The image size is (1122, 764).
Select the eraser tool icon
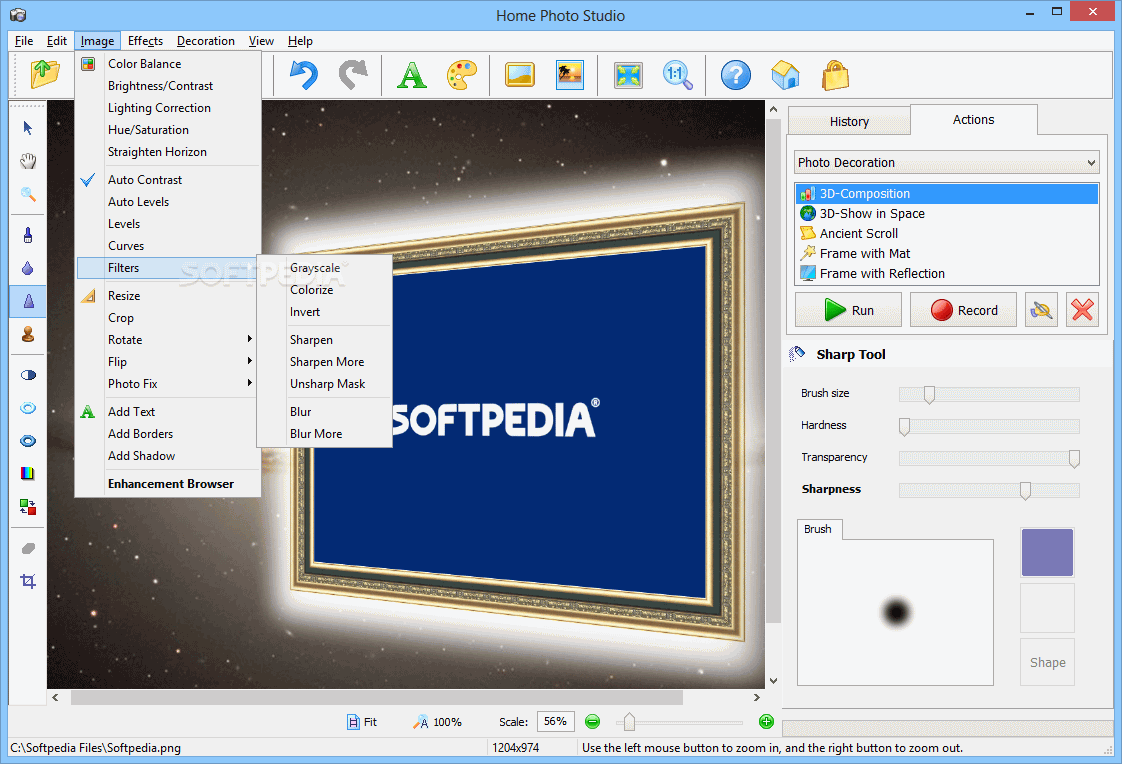click(28, 549)
